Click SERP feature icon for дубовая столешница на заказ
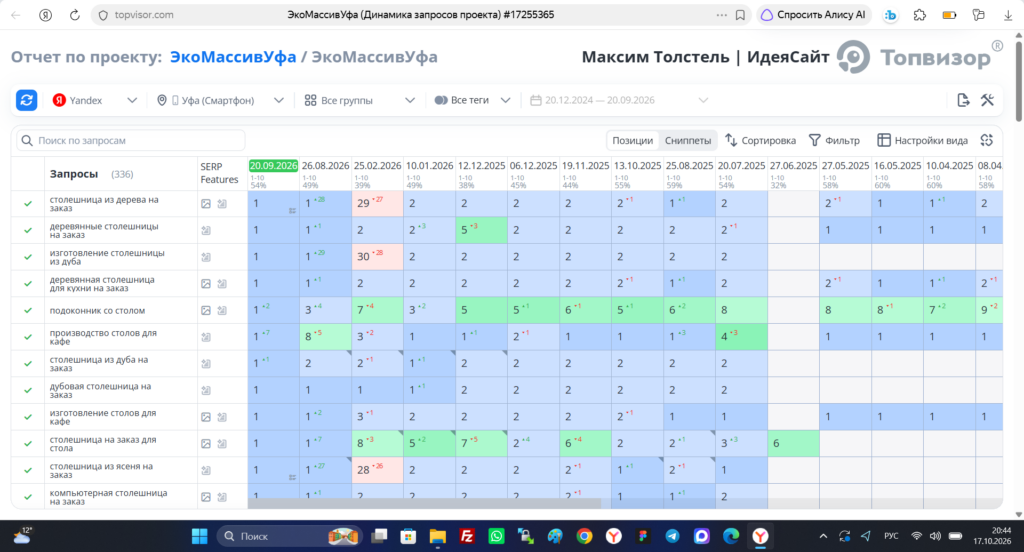The image size is (1024, 552). tap(206, 390)
